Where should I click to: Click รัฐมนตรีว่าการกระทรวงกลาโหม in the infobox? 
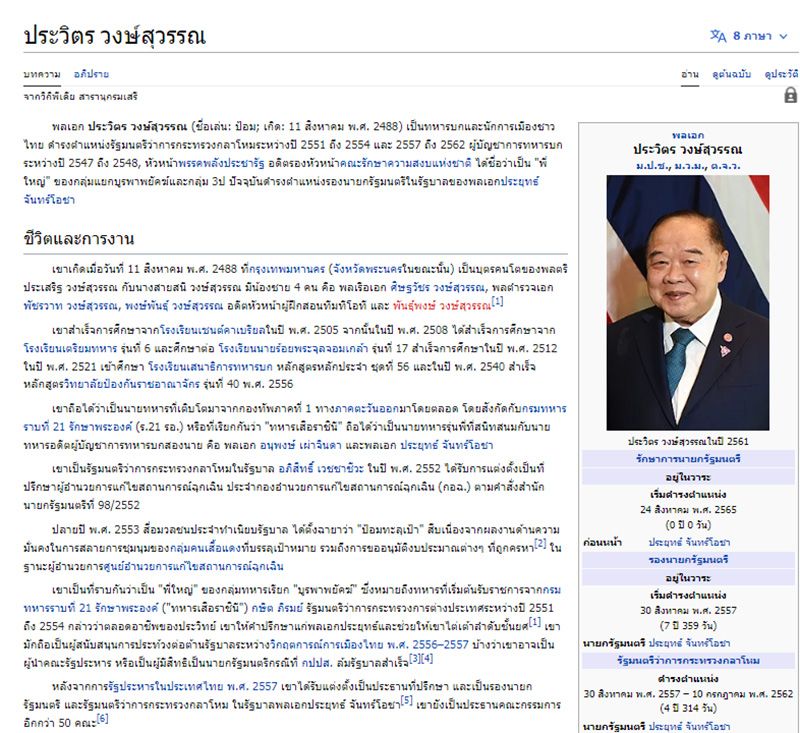pyautogui.click(x=687, y=660)
